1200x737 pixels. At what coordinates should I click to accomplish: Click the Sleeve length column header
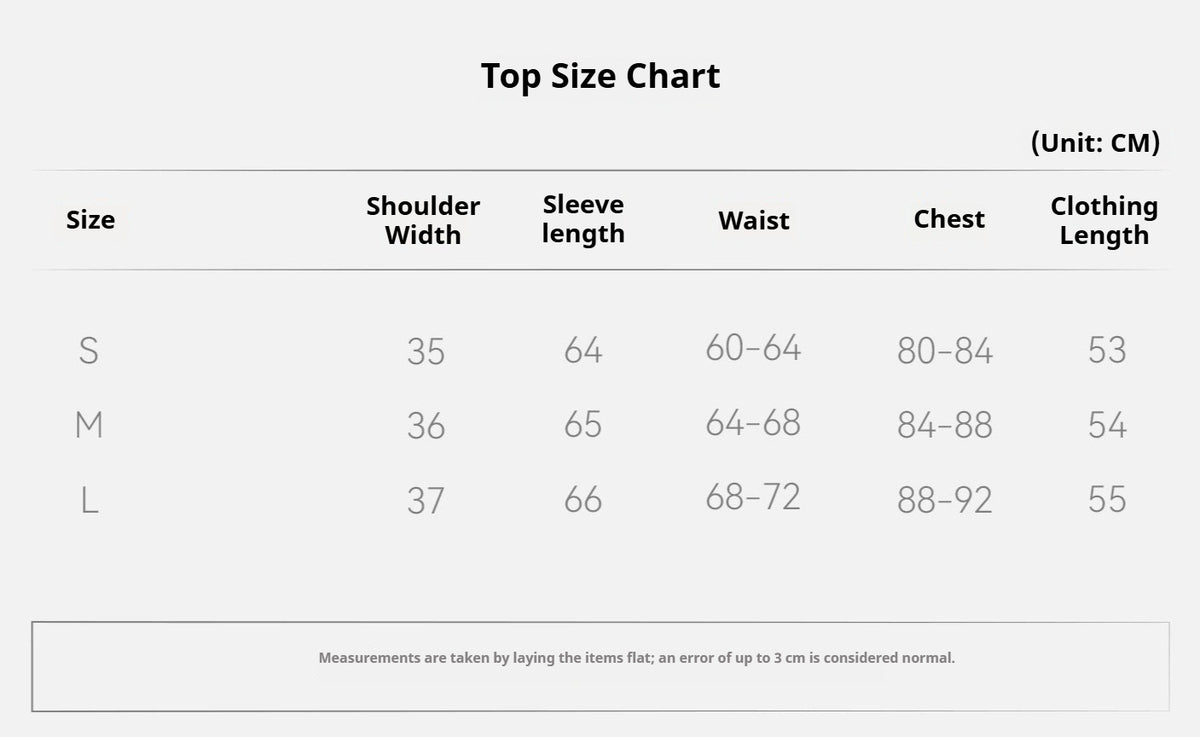click(x=583, y=219)
